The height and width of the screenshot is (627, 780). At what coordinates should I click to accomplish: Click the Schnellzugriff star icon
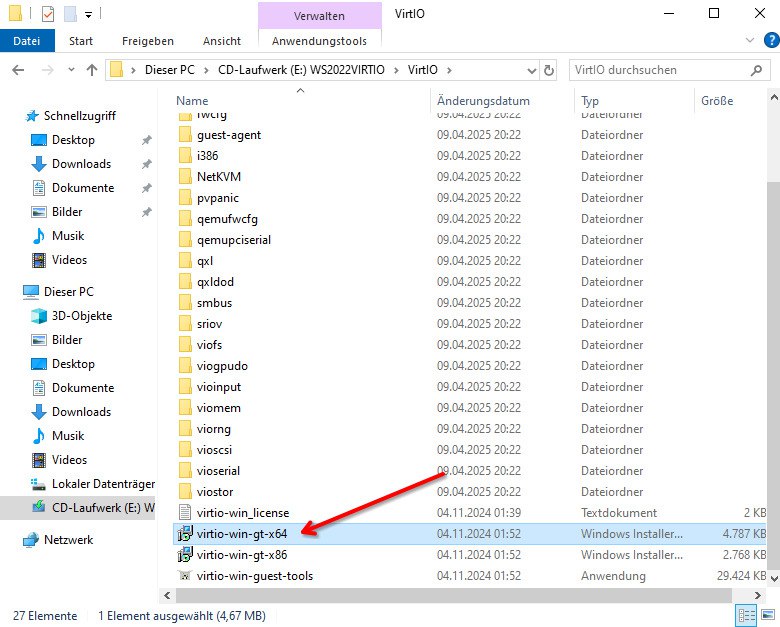click(32, 116)
